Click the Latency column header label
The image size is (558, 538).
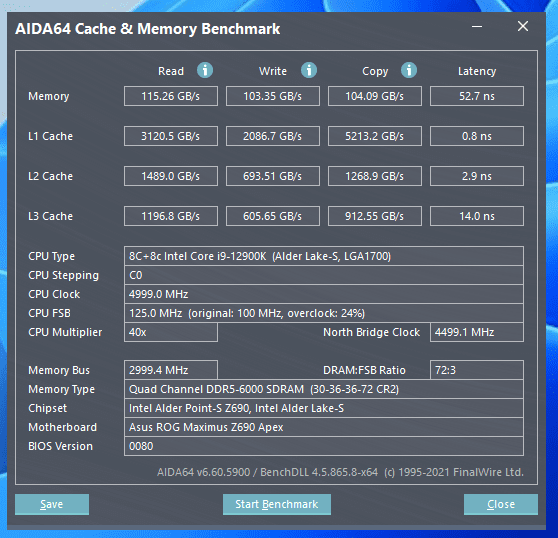(477, 72)
